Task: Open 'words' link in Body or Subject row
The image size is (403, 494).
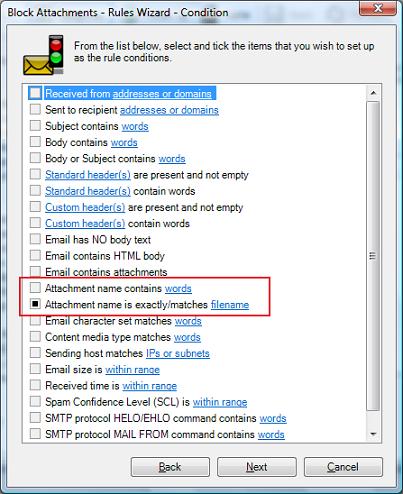Action: click(x=172, y=159)
